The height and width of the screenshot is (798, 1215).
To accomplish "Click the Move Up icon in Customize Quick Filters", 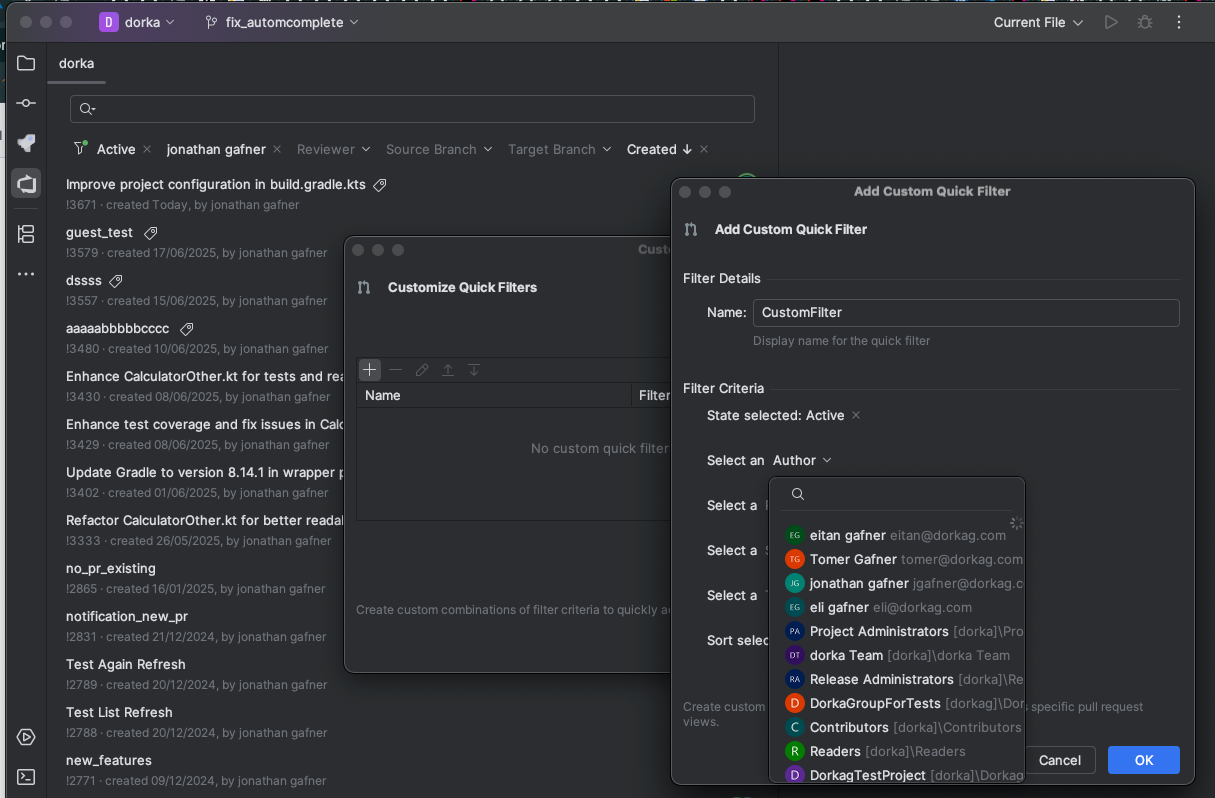I will (x=448, y=370).
